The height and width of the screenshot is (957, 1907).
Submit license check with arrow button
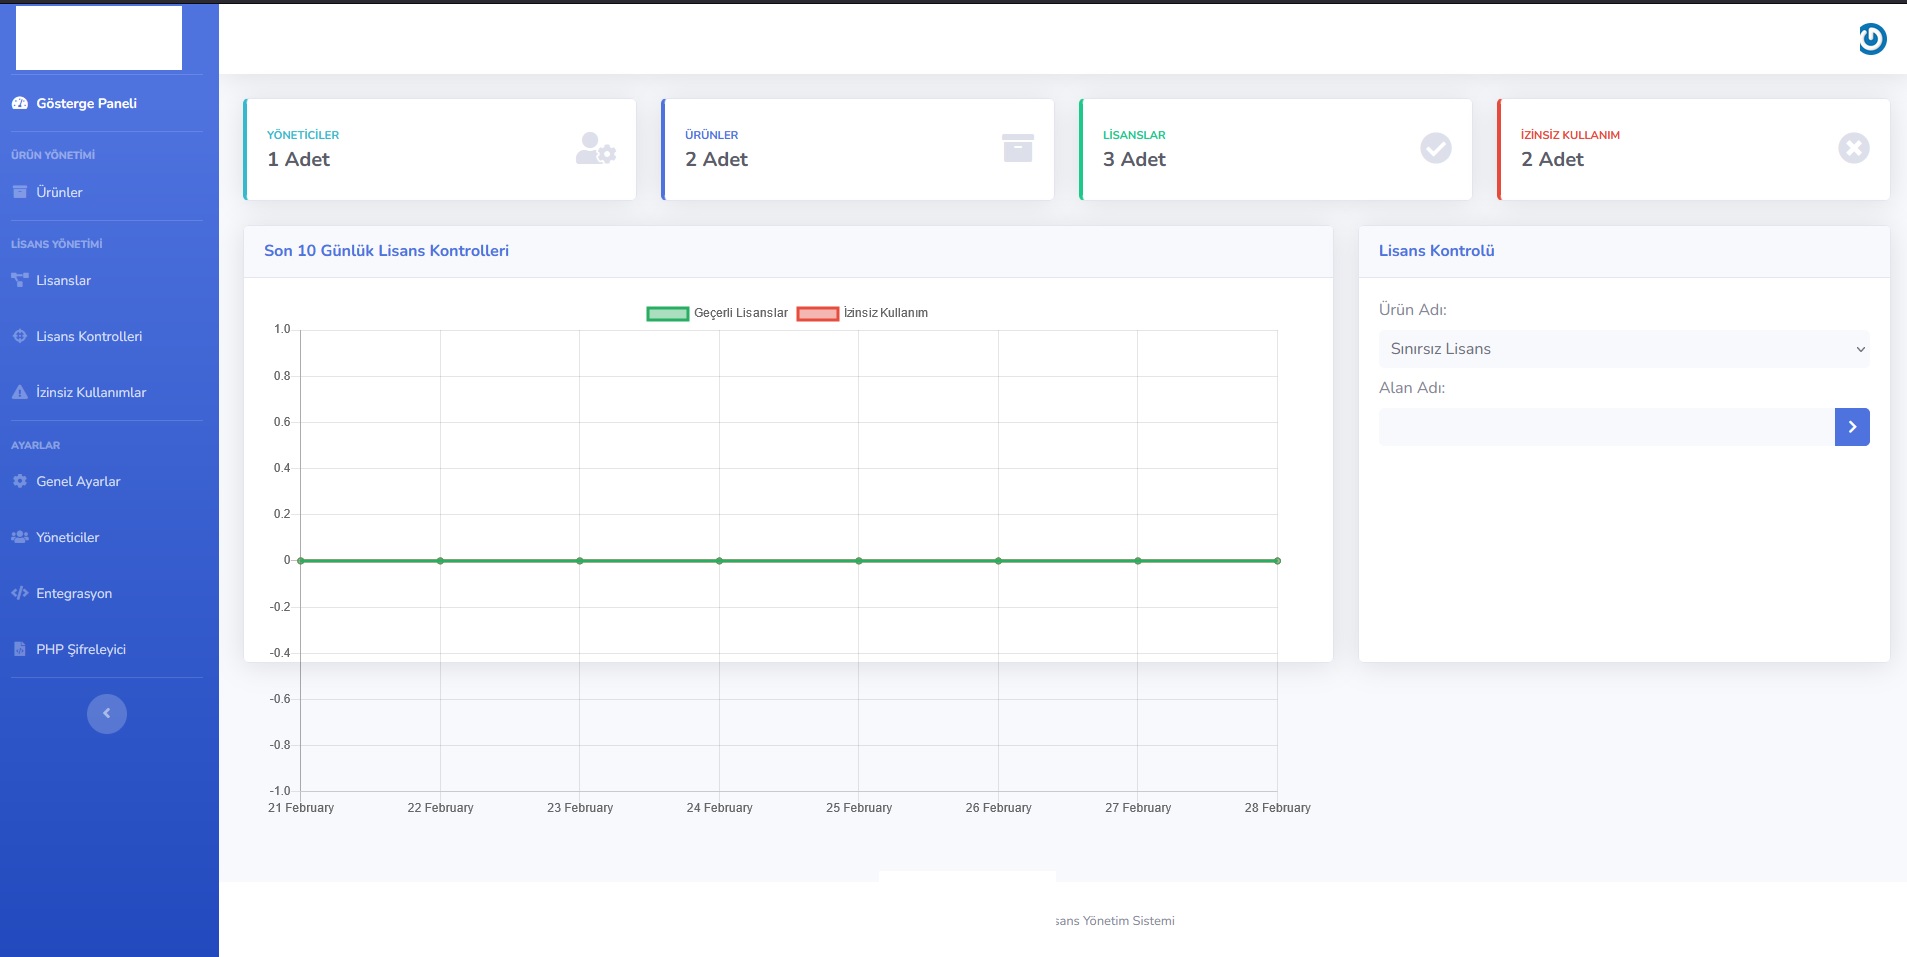coord(1852,427)
